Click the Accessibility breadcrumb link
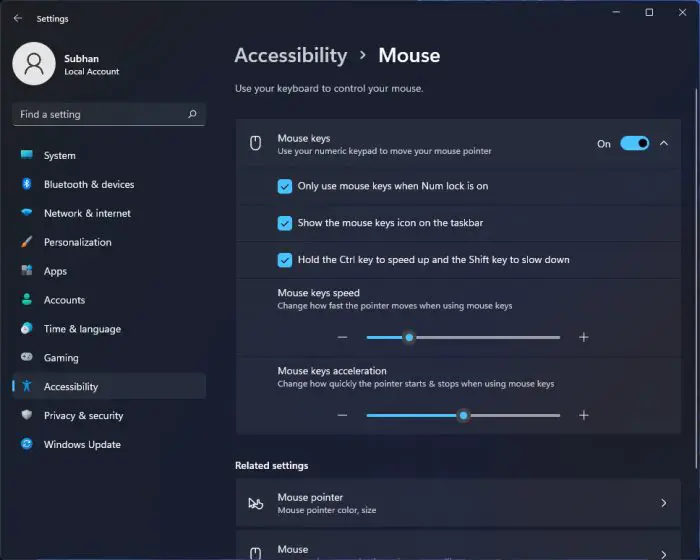This screenshot has height=560, width=700. coord(291,56)
